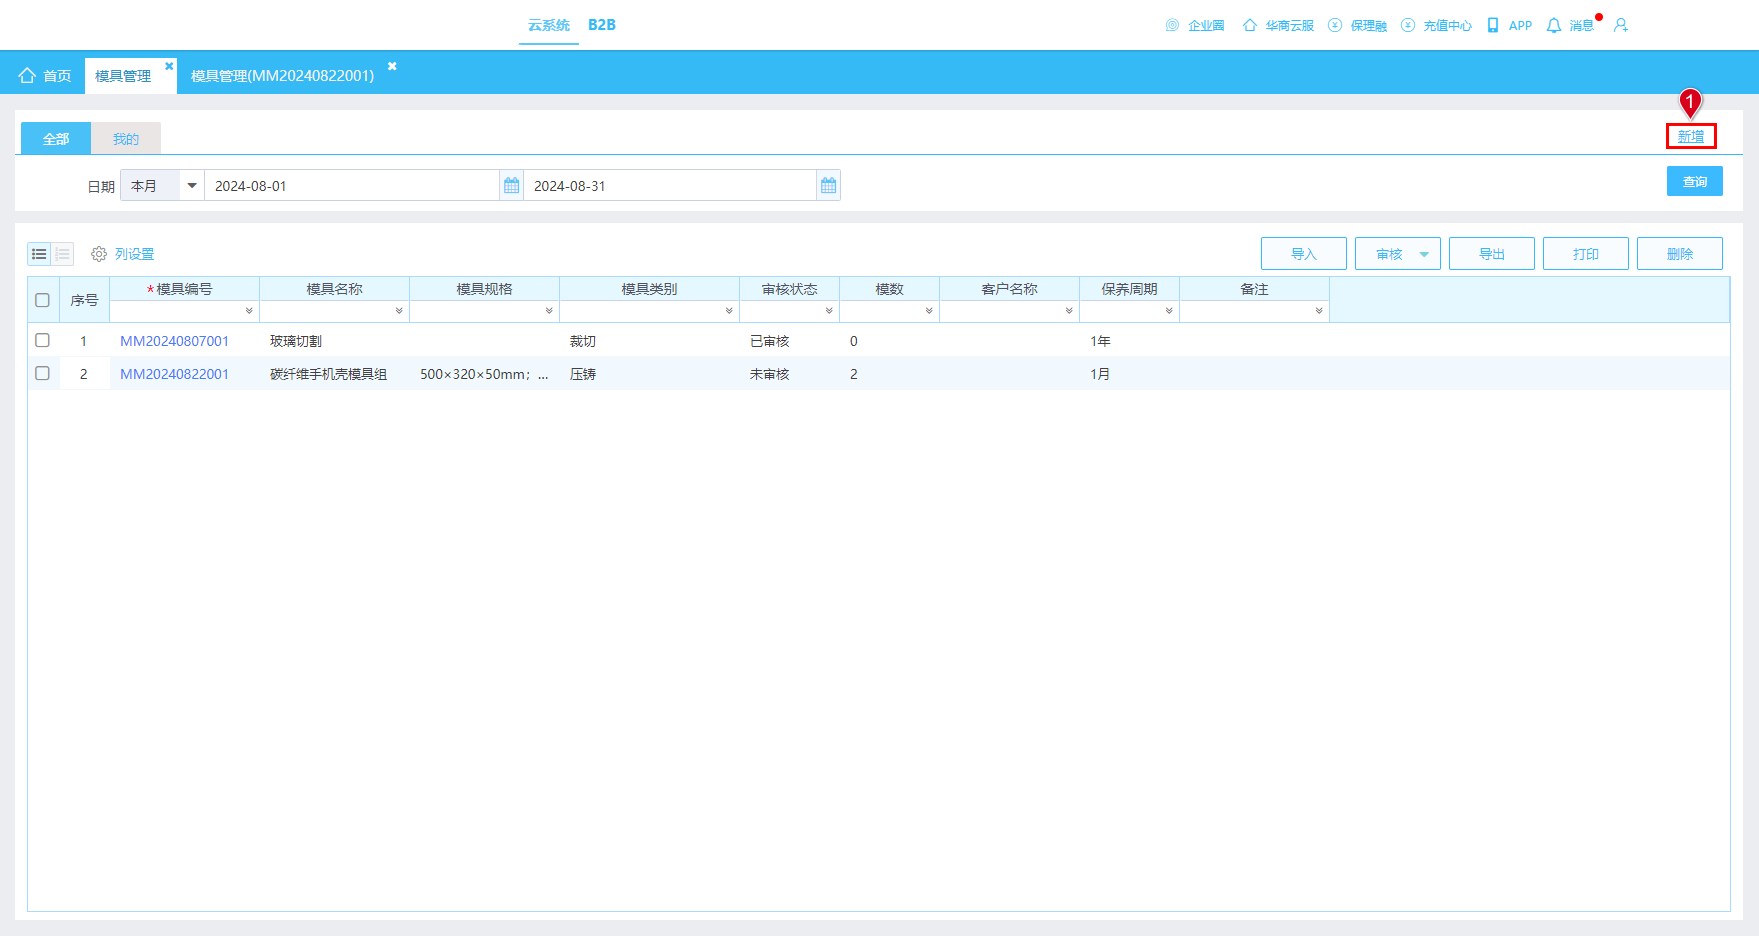Click the 查询 search button

tap(1695, 181)
